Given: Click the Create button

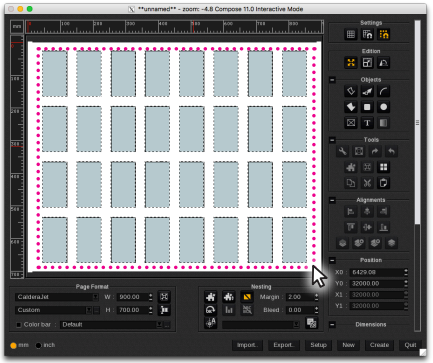Looking at the screenshot, I should pos(379,345).
